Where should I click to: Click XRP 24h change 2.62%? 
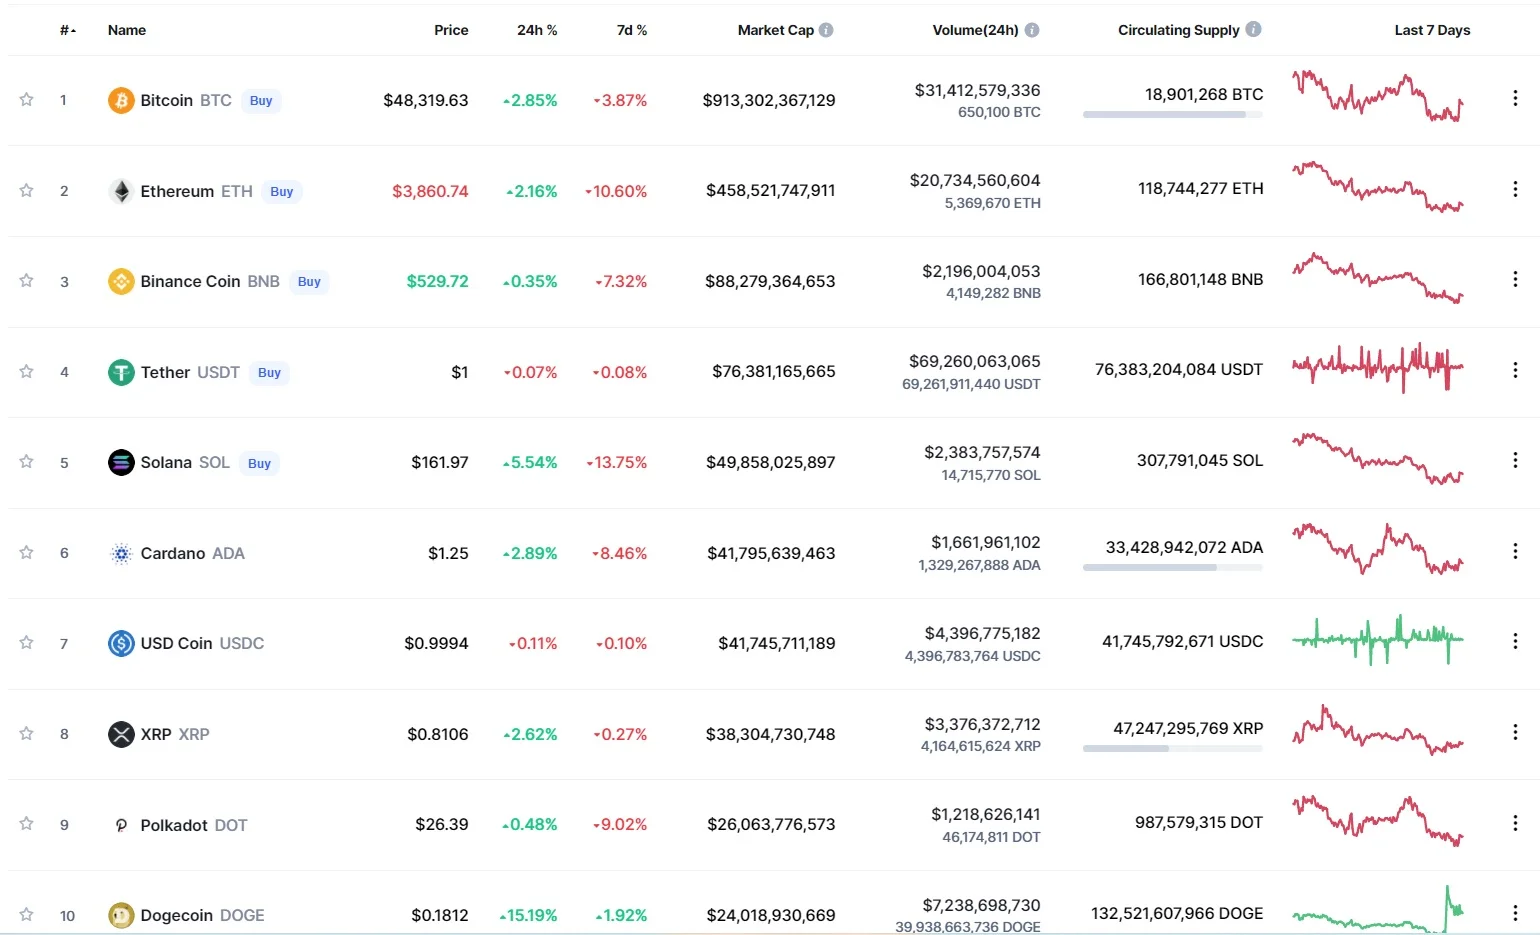530,734
